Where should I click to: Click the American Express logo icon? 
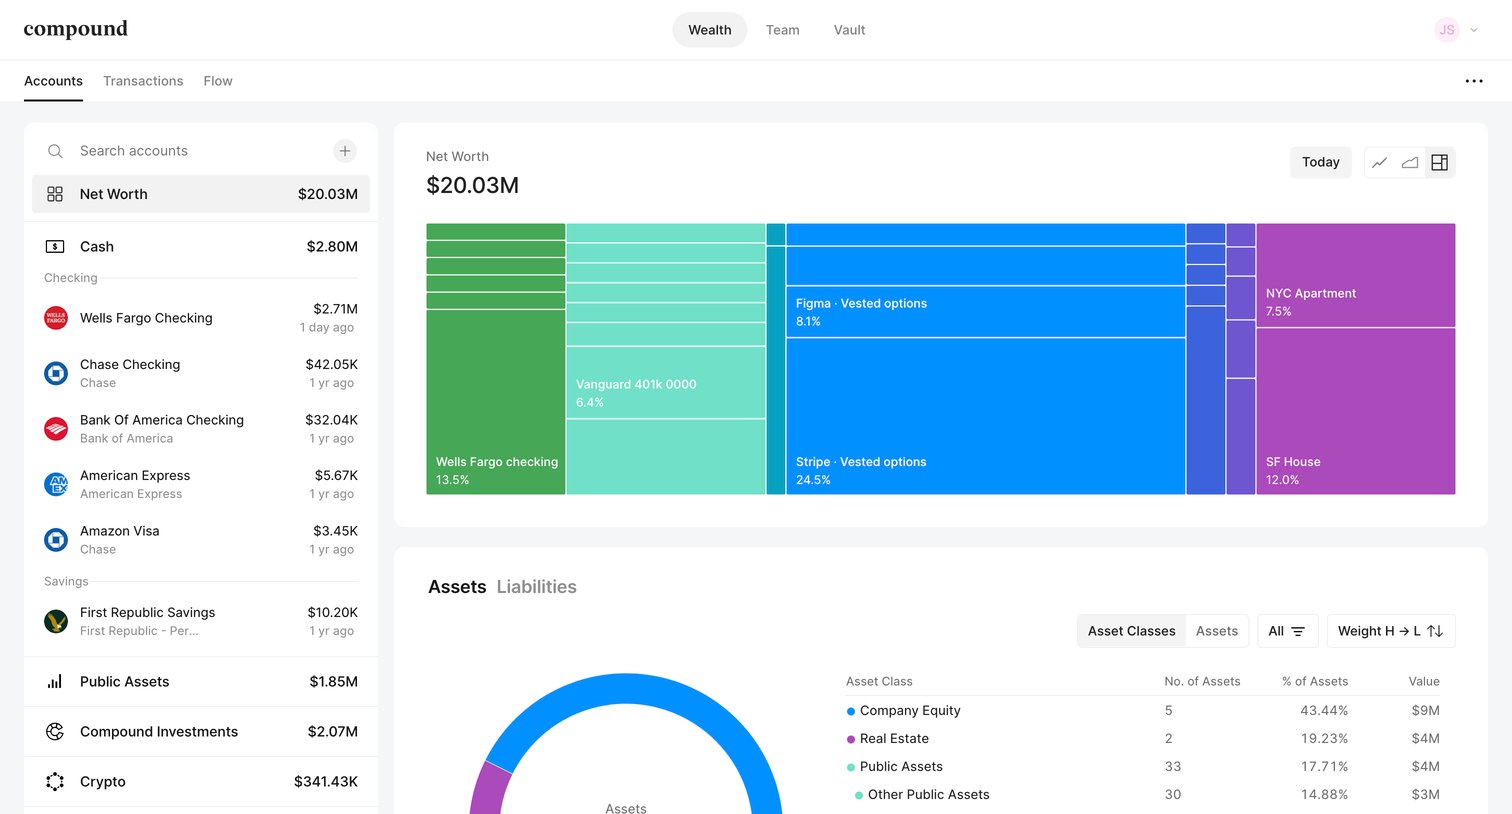[x=56, y=484]
